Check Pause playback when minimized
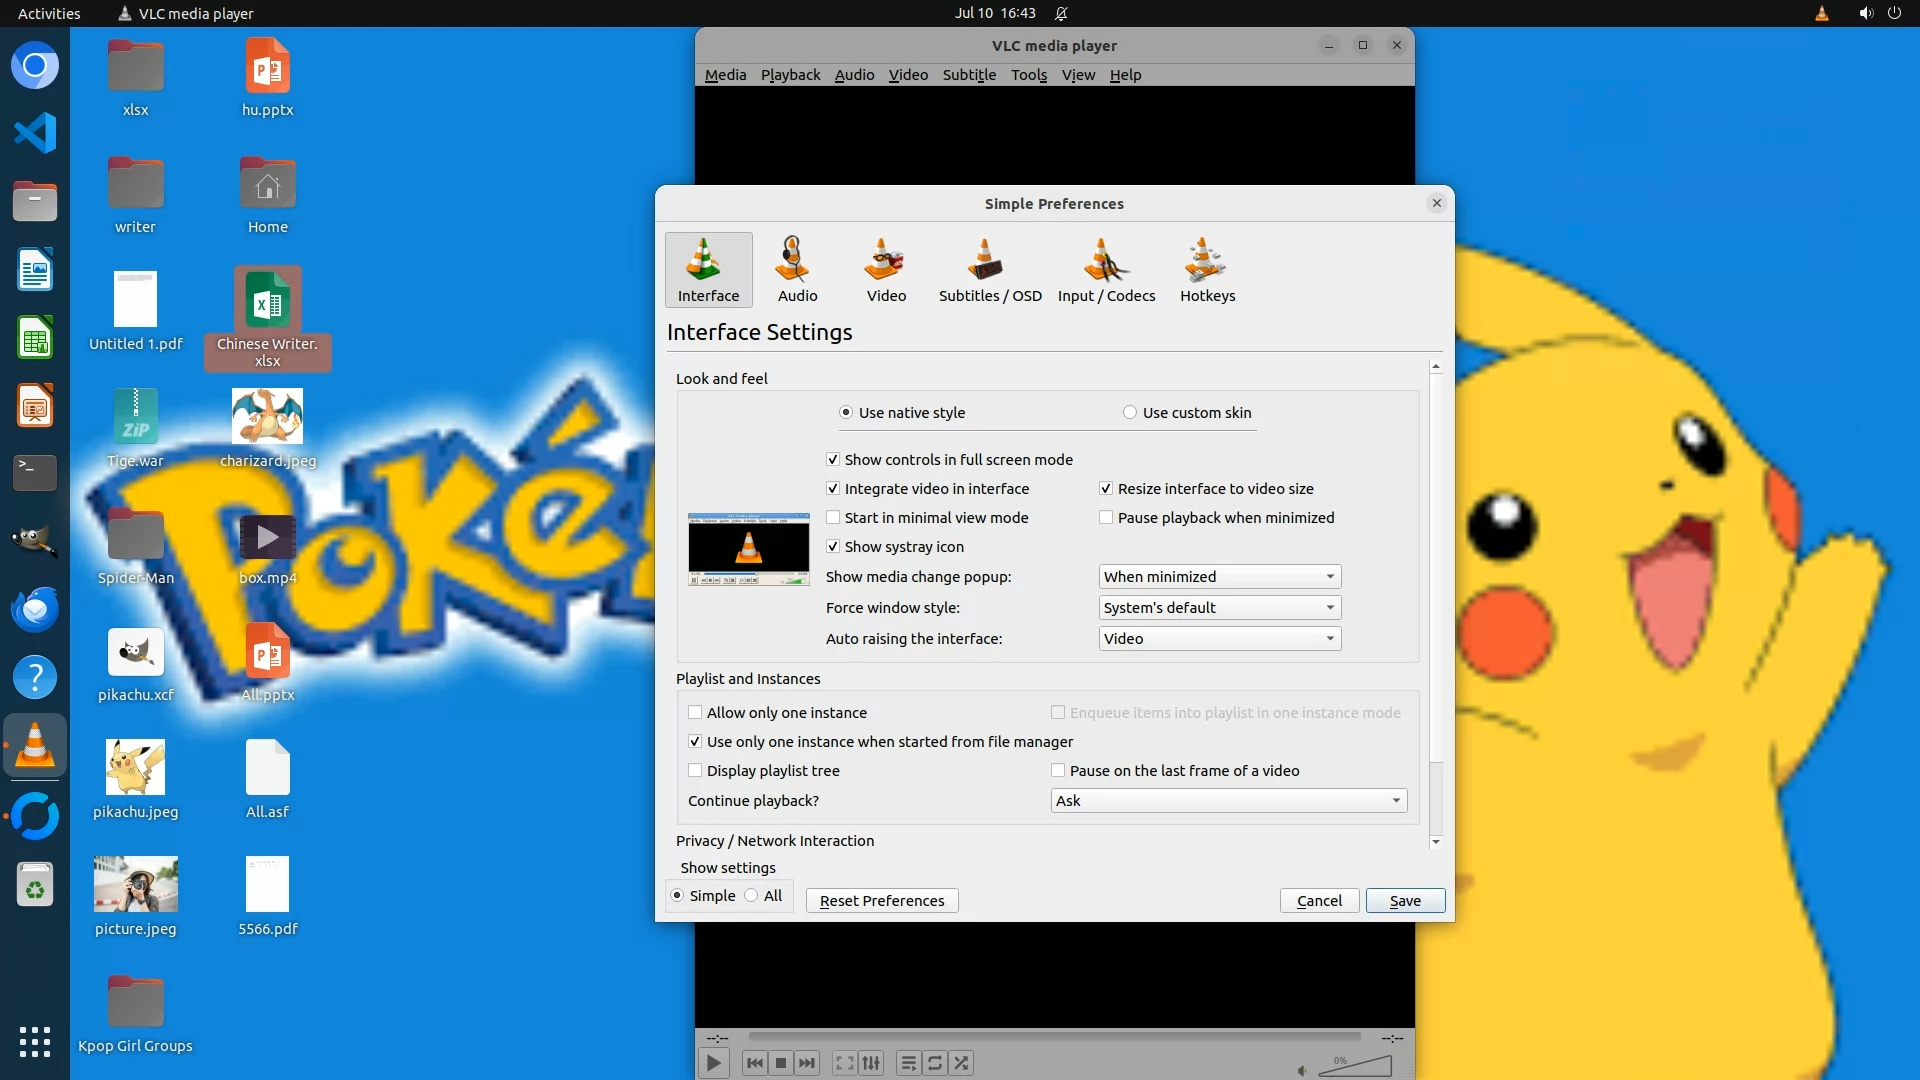1920x1080 pixels. pyautogui.click(x=1106, y=518)
